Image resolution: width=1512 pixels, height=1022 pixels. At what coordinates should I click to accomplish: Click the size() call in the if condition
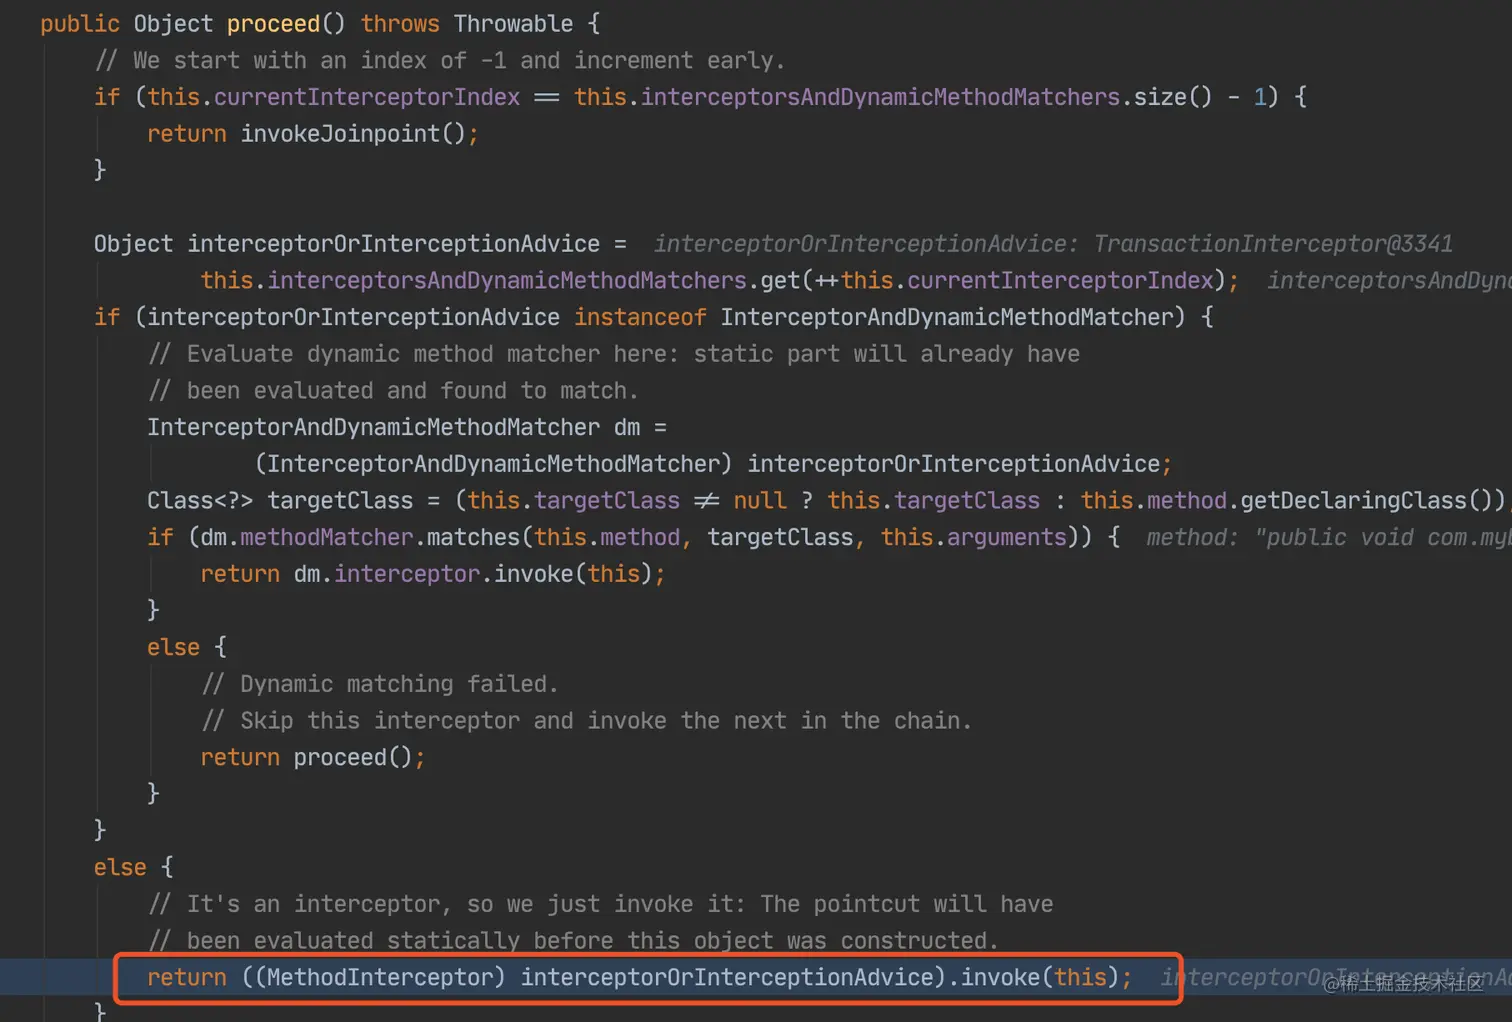pyautogui.click(x=1172, y=97)
